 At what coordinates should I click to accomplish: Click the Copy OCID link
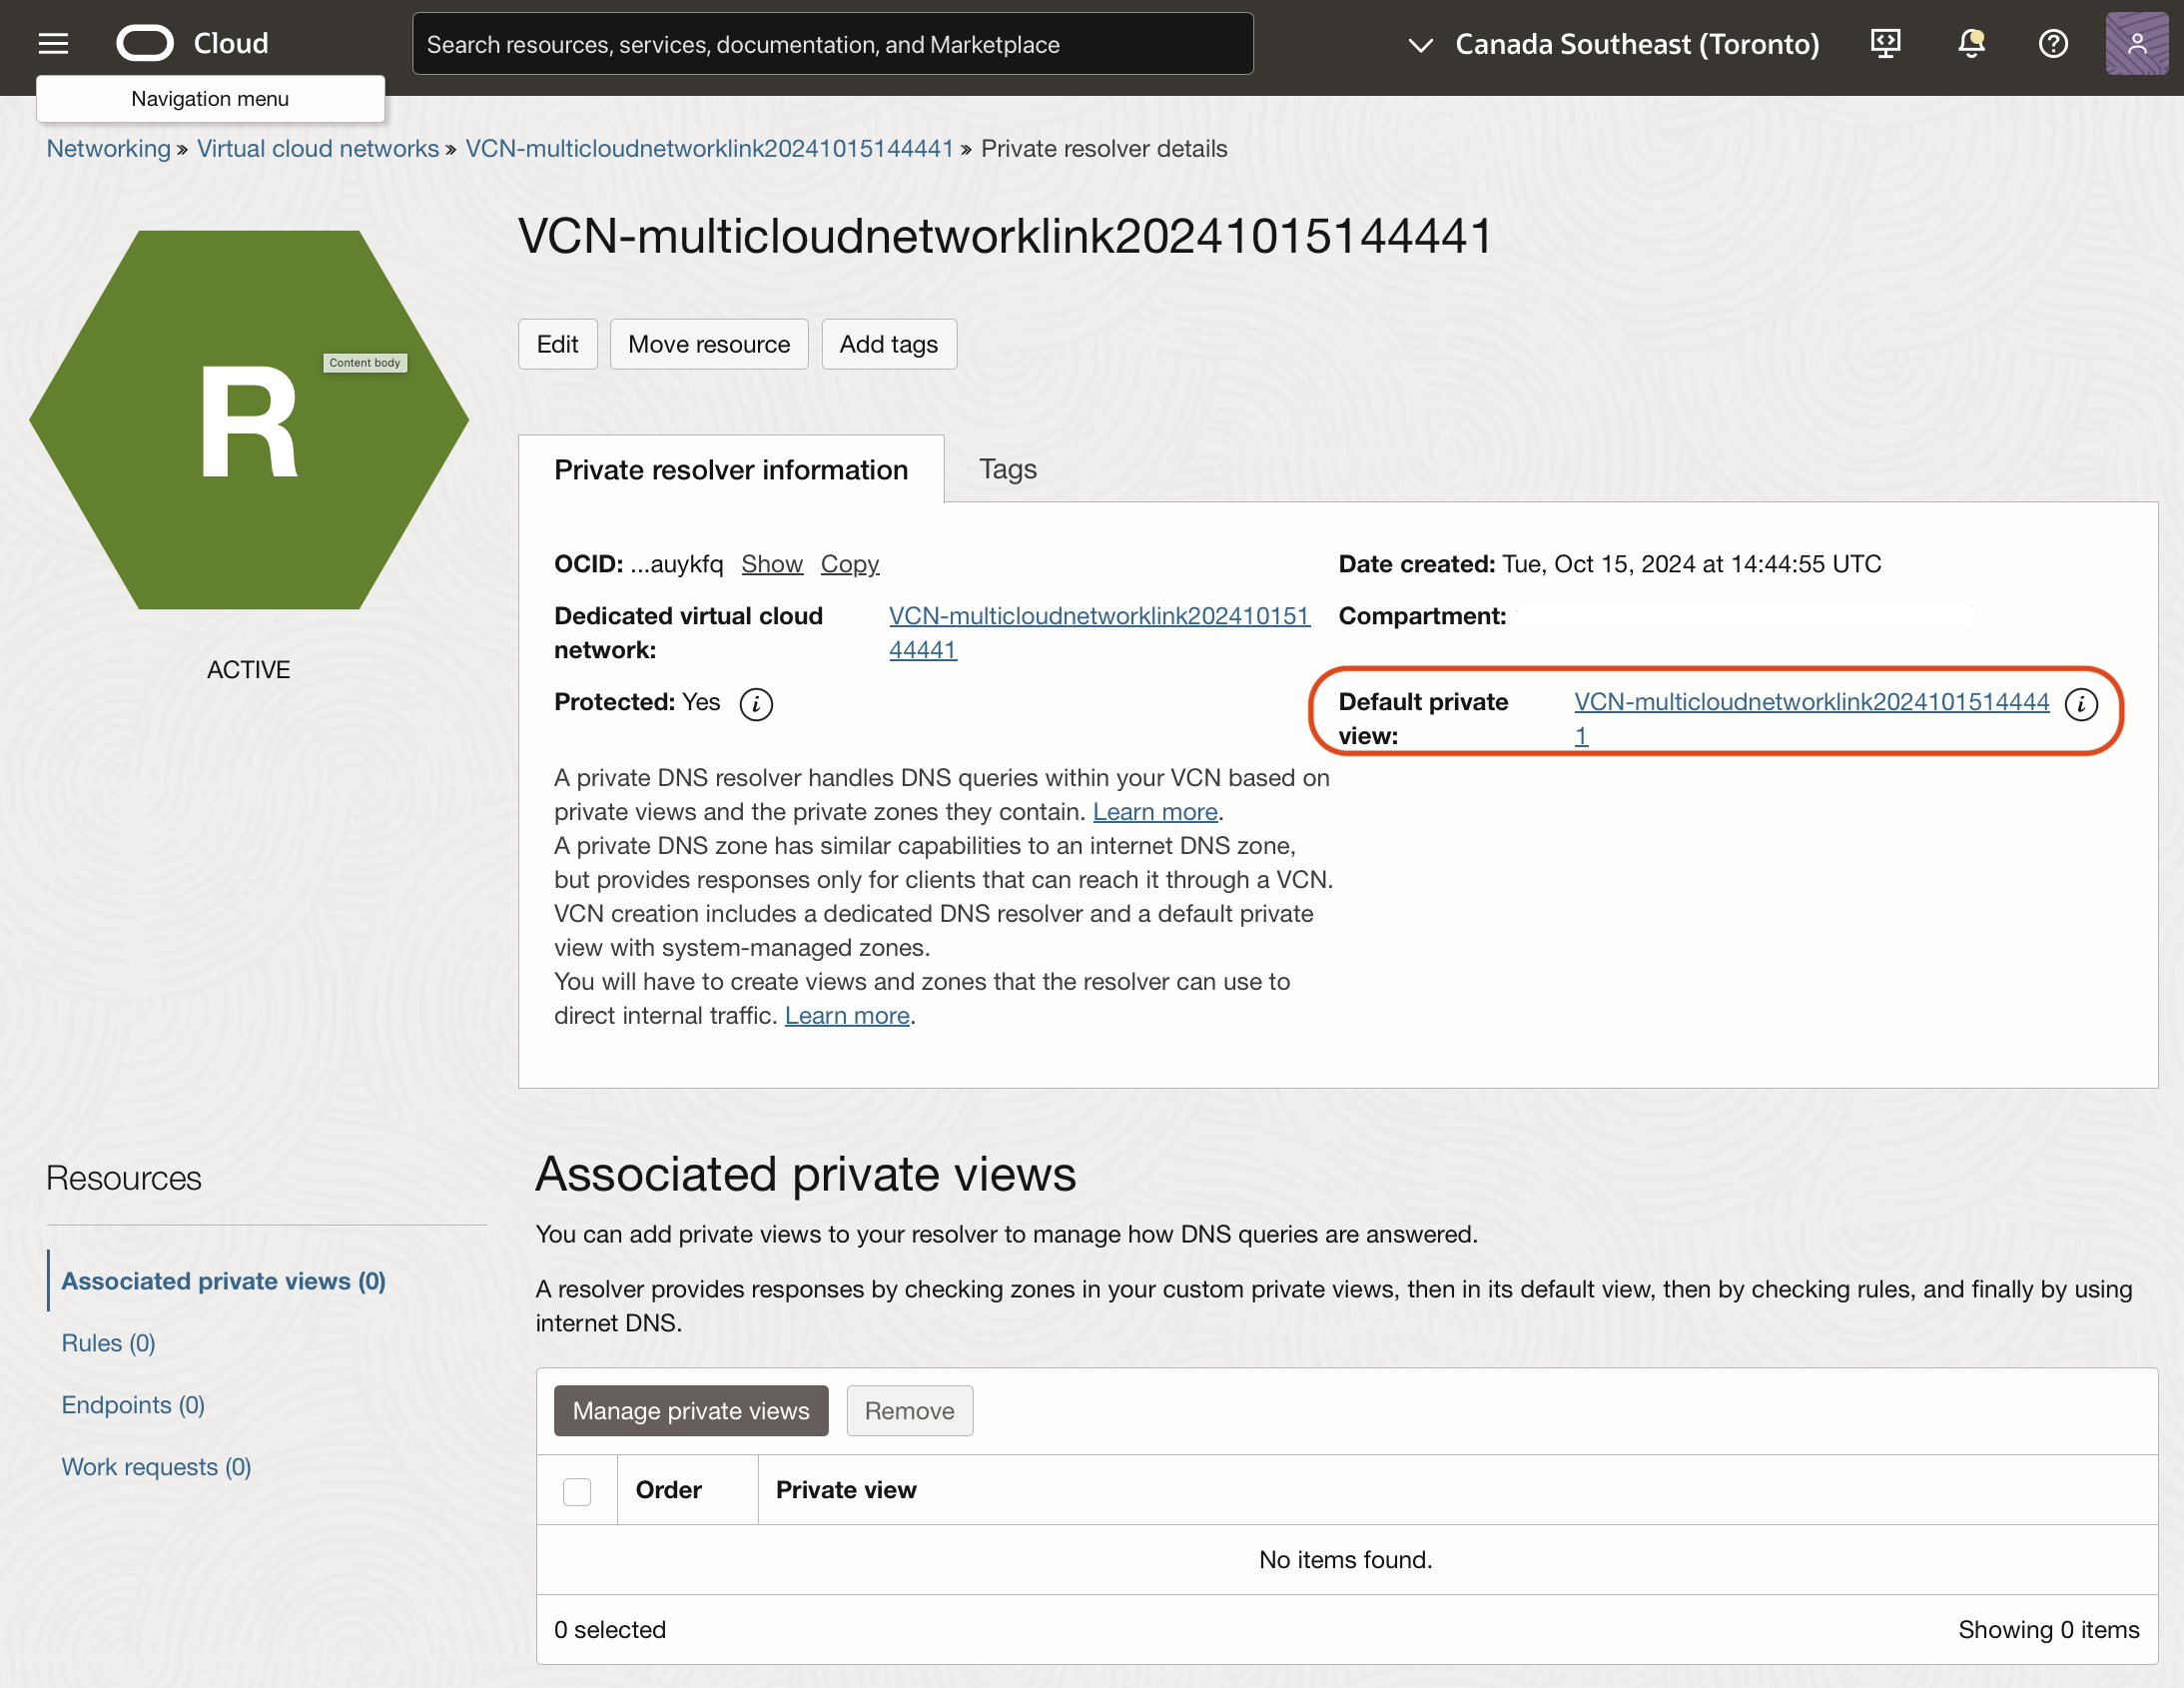(849, 564)
